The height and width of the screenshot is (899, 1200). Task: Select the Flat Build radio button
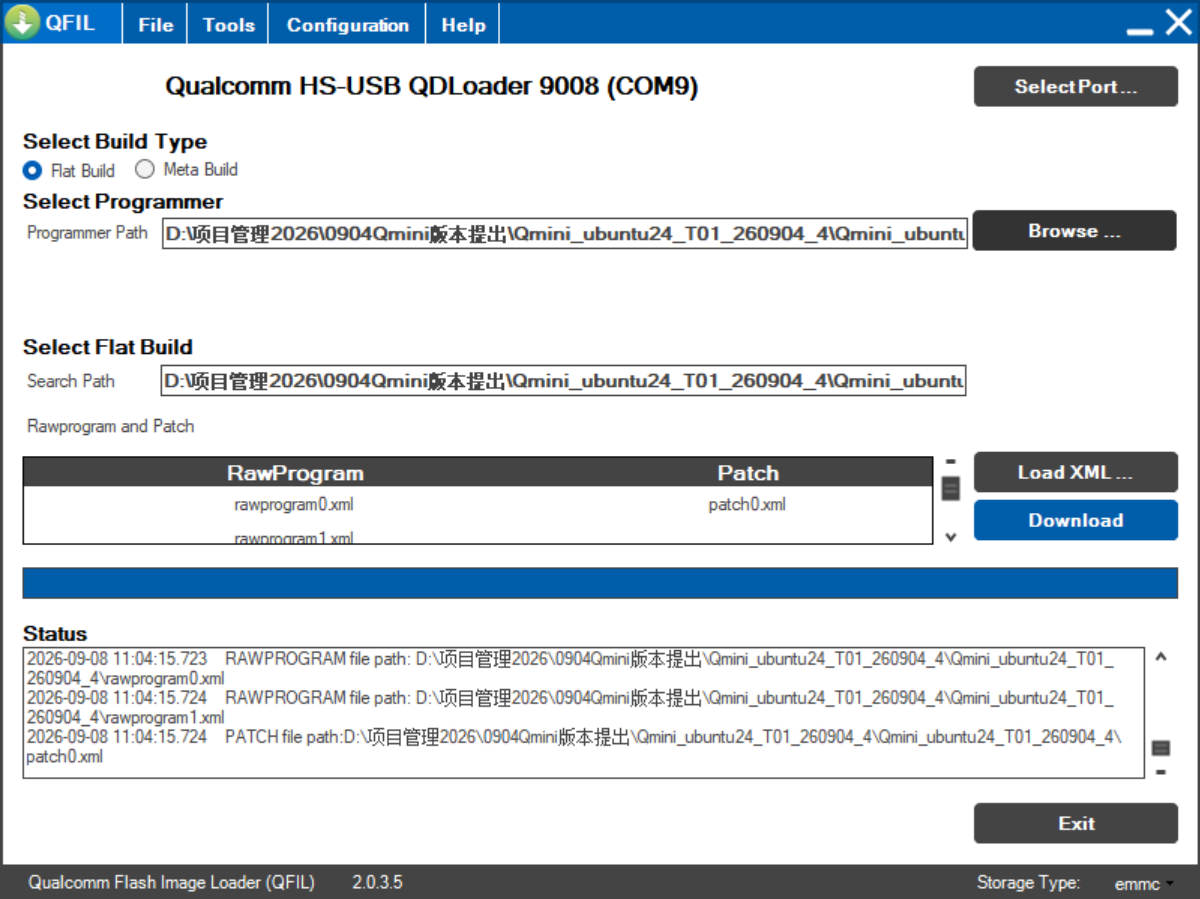[x=33, y=170]
